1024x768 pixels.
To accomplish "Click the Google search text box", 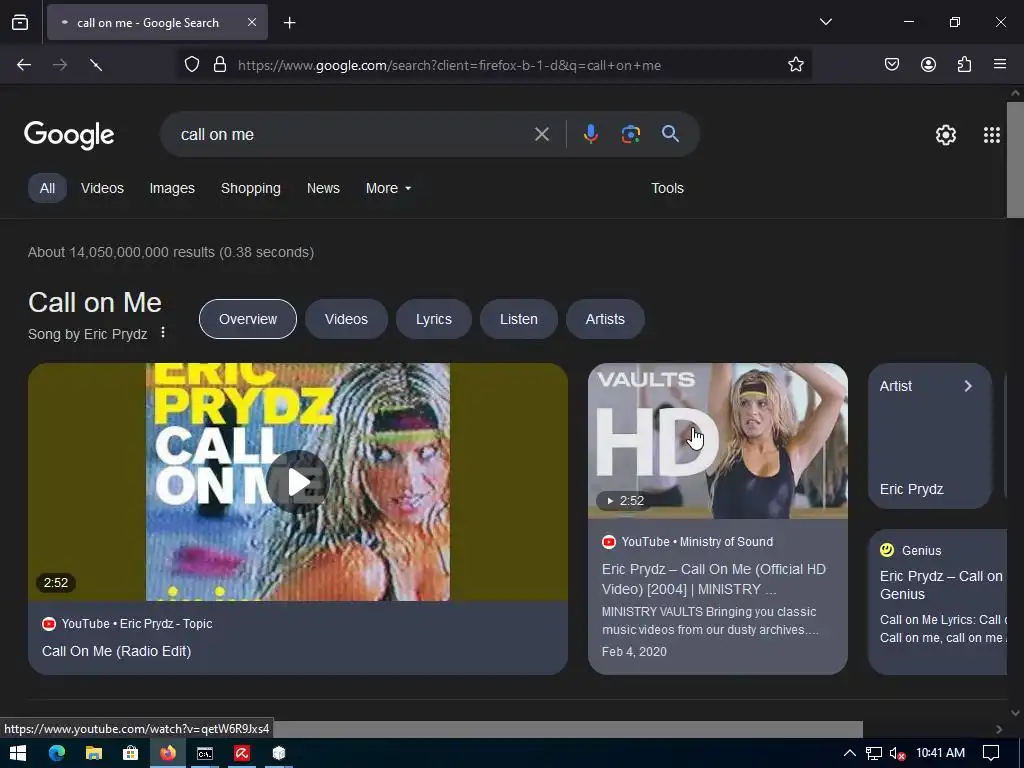I will click(349, 135).
